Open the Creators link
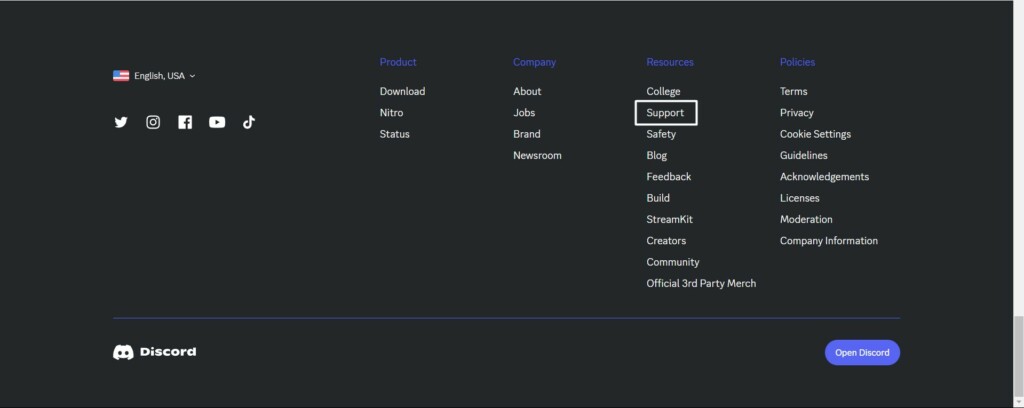 (666, 241)
